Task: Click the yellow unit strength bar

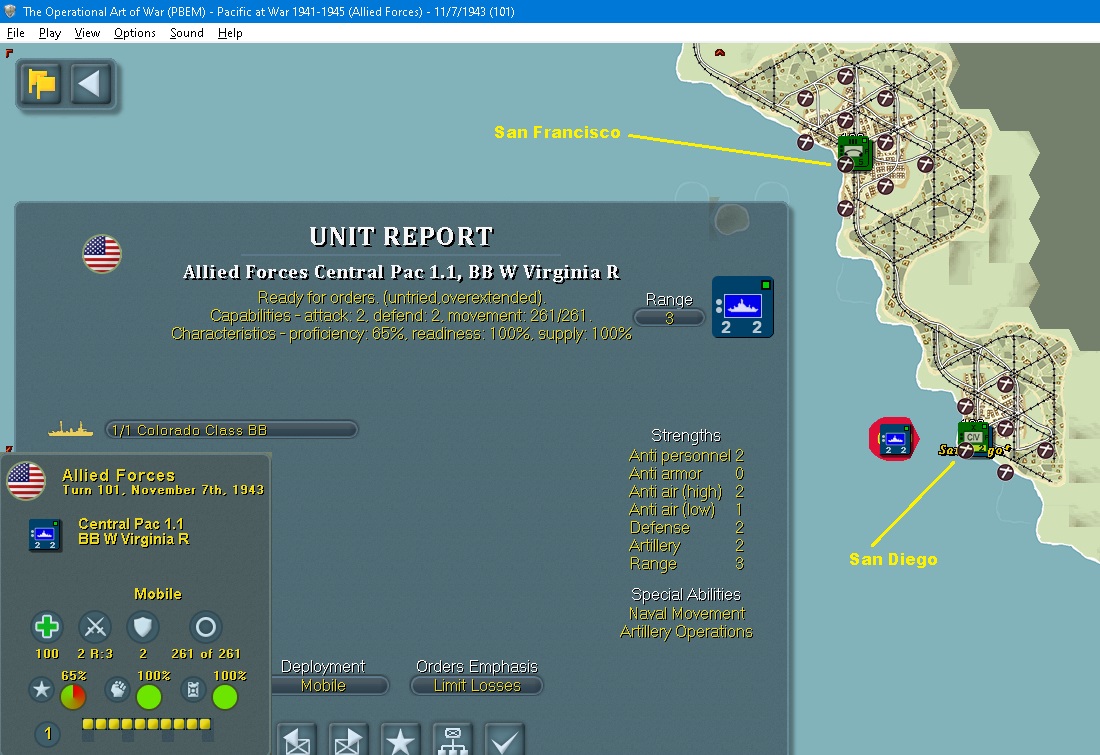Action: pos(146,724)
